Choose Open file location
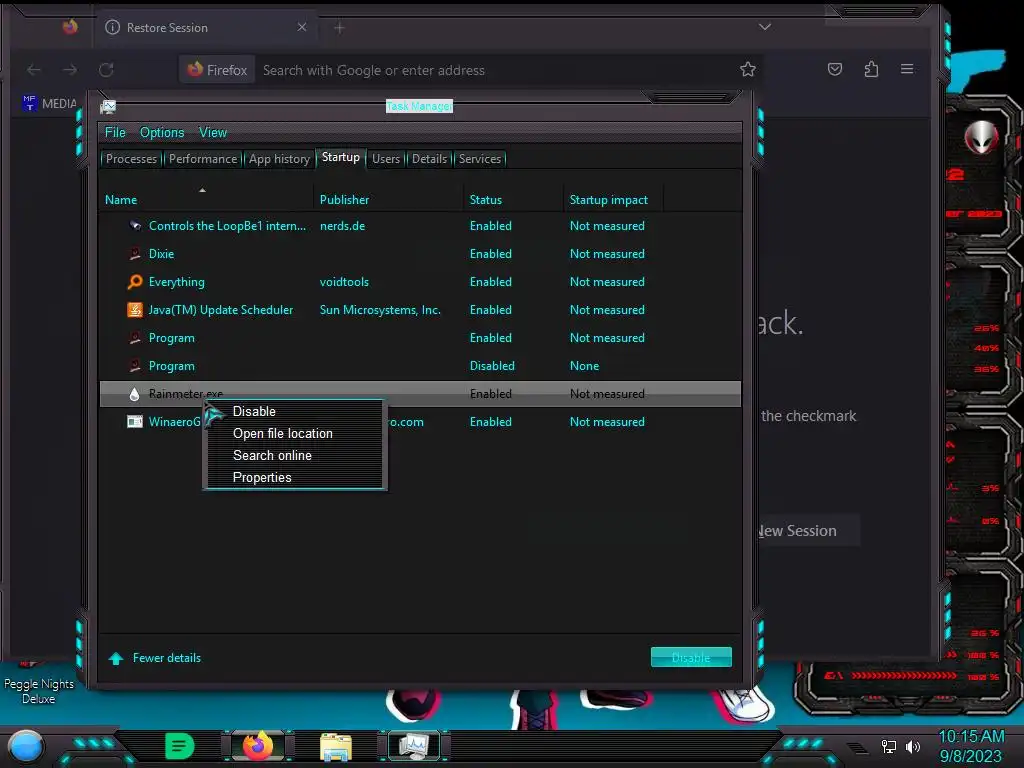 (295, 434)
